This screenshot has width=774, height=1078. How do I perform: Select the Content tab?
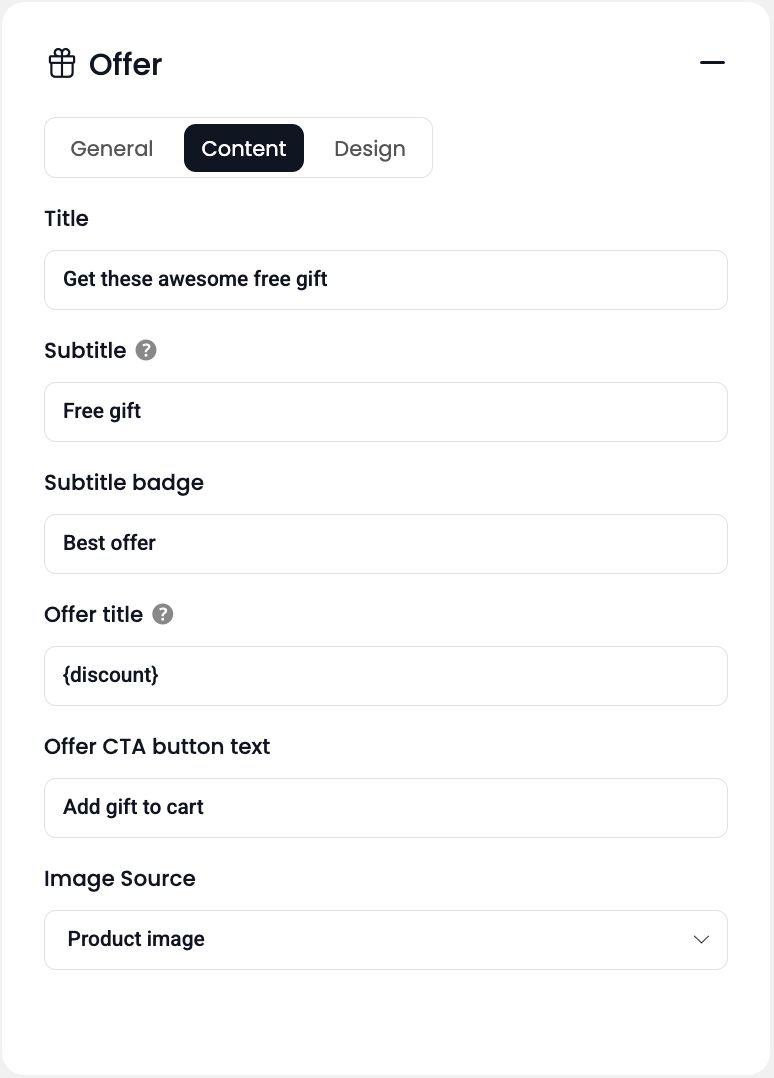tap(244, 148)
